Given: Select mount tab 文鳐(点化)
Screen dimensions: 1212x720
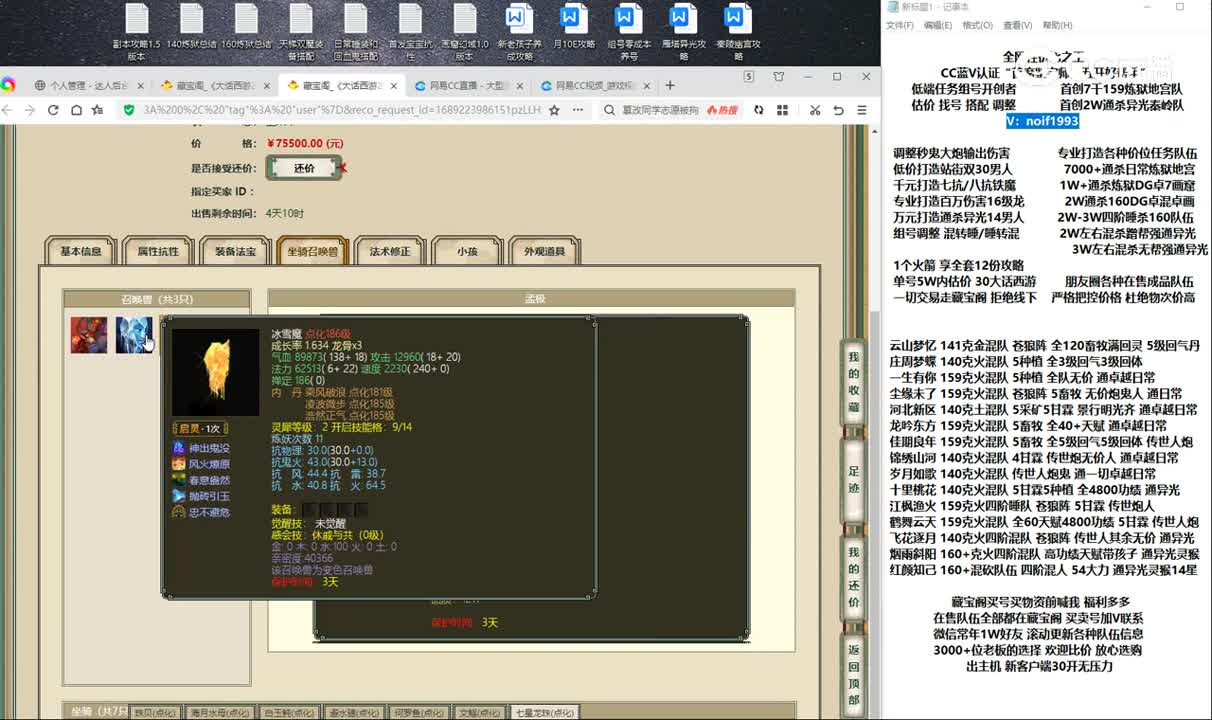Looking at the screenshot, I should coord(479,713).
